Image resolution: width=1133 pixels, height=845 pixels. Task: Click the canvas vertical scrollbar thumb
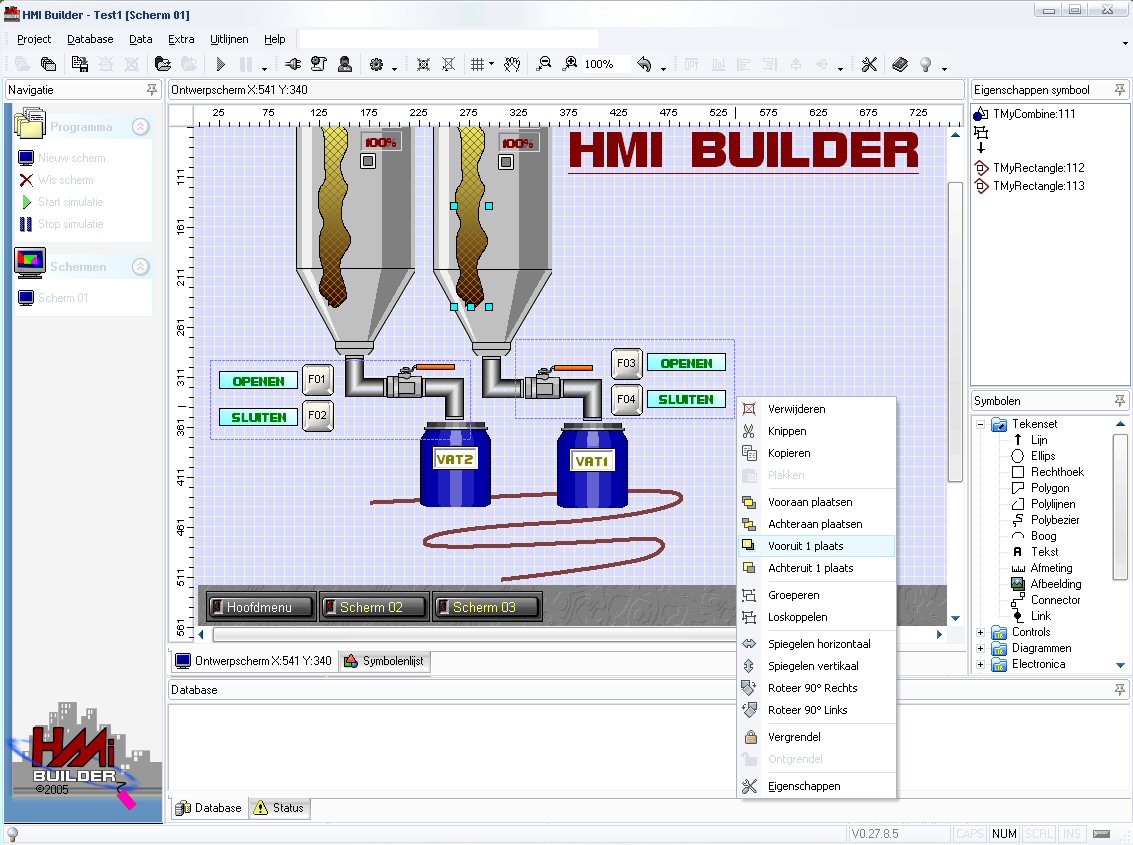(955, 331)
